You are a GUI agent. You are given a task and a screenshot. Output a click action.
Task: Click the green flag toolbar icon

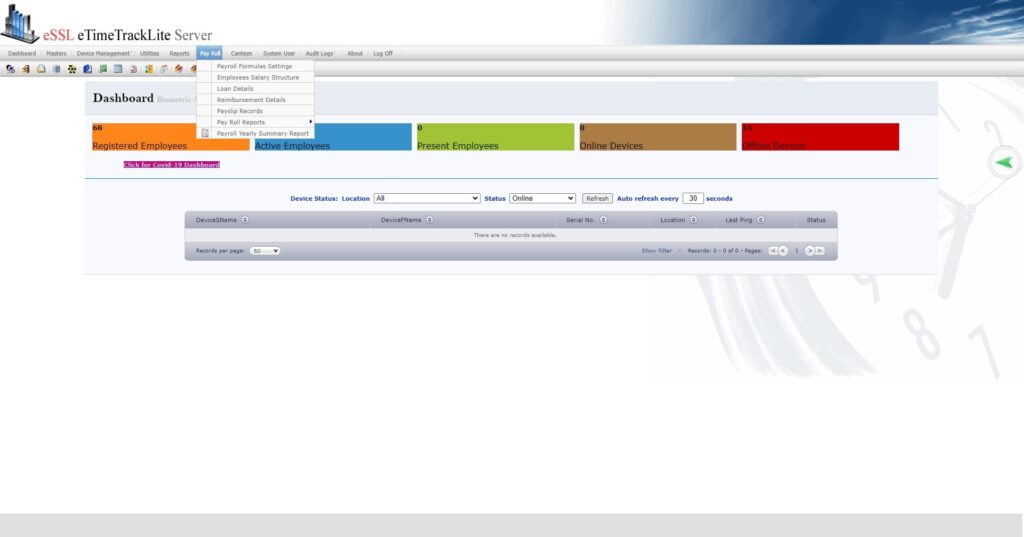click(103, 69)
